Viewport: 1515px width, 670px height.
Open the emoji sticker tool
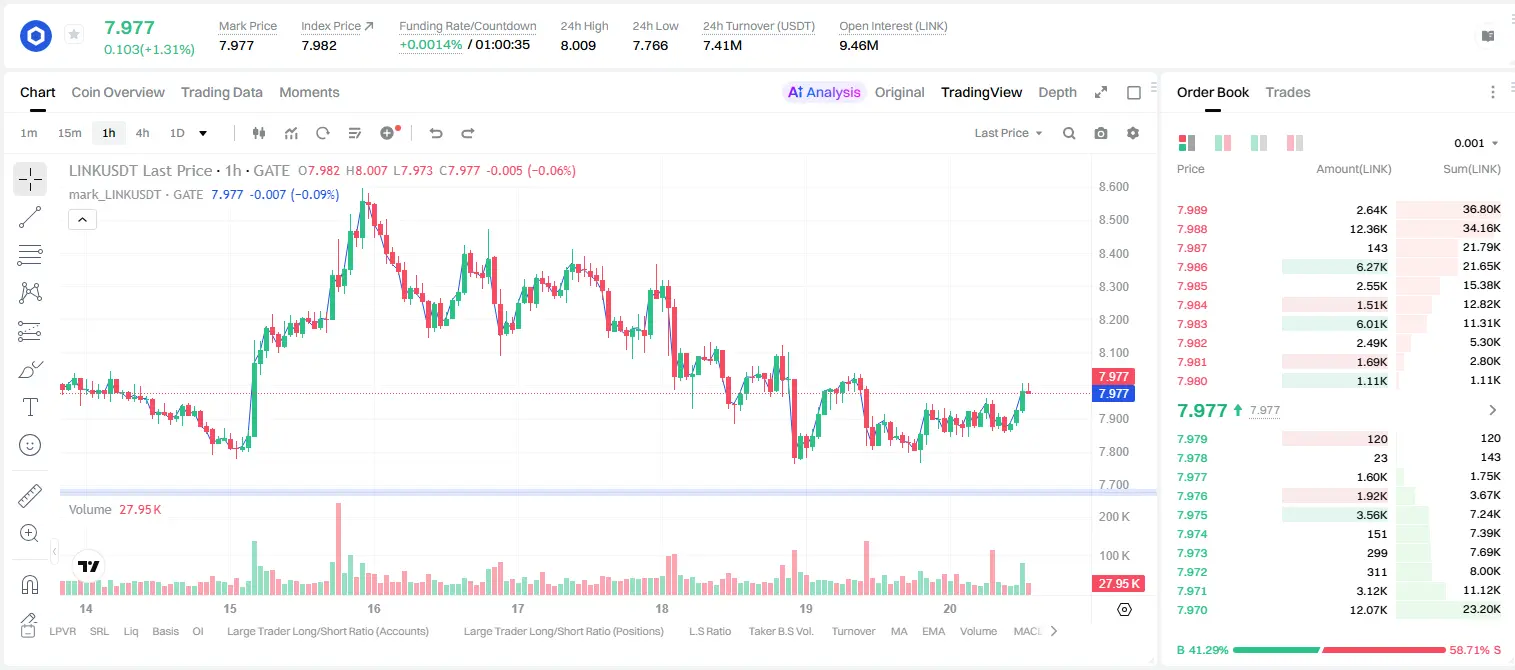tap(30, 445)
